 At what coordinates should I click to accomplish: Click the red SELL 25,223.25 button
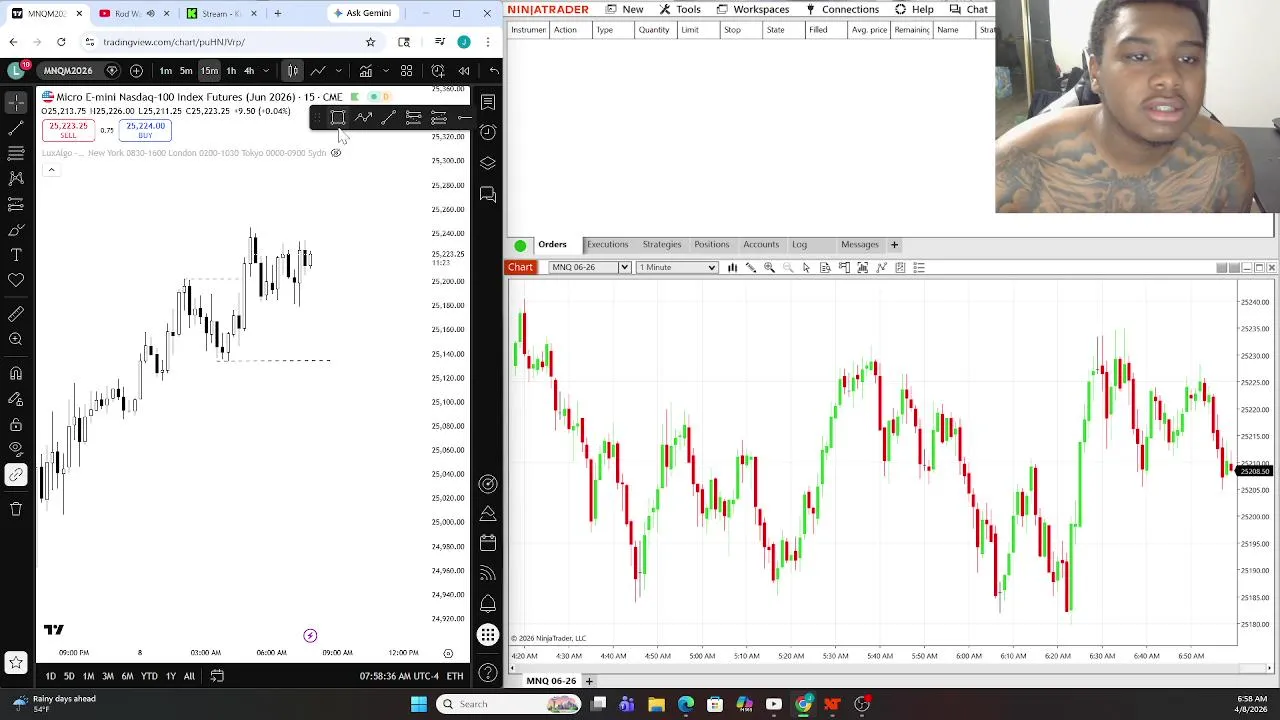pos(68,130)
